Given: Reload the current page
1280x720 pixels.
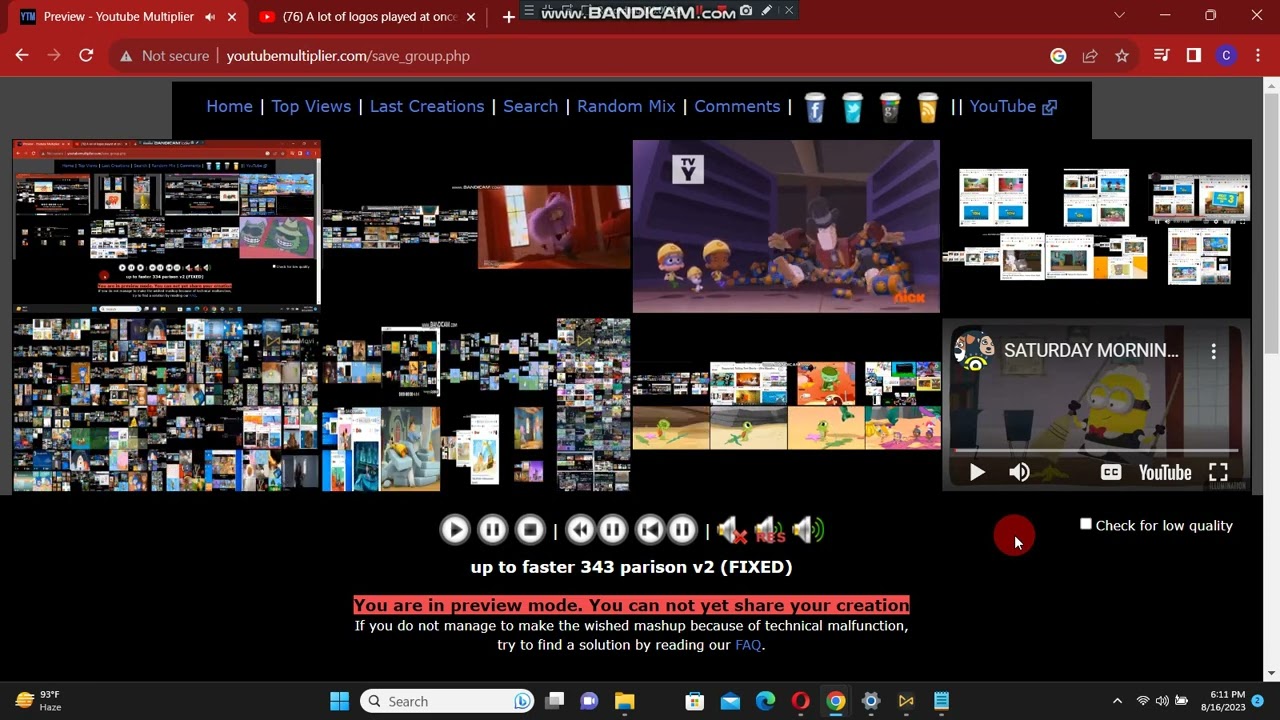Looking at the screenshot, I should 86,56.
